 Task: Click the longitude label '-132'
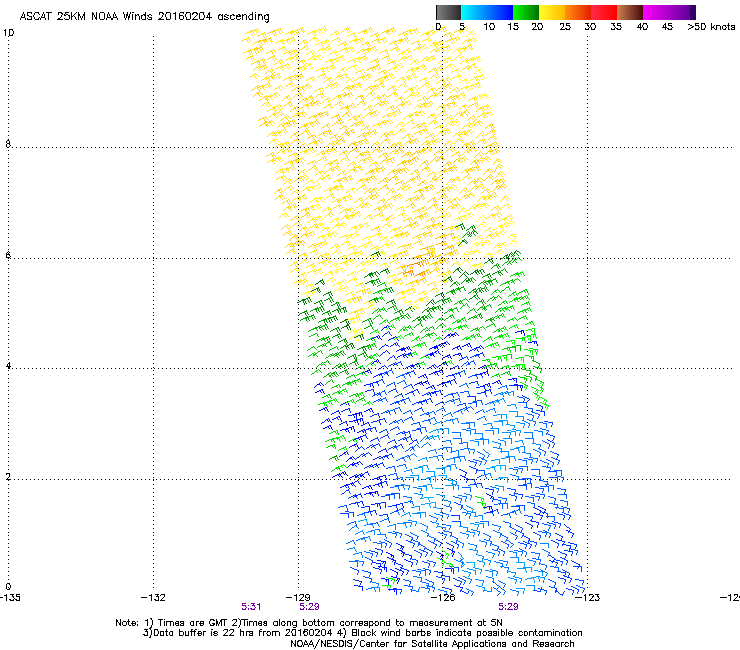click(153, 598)
